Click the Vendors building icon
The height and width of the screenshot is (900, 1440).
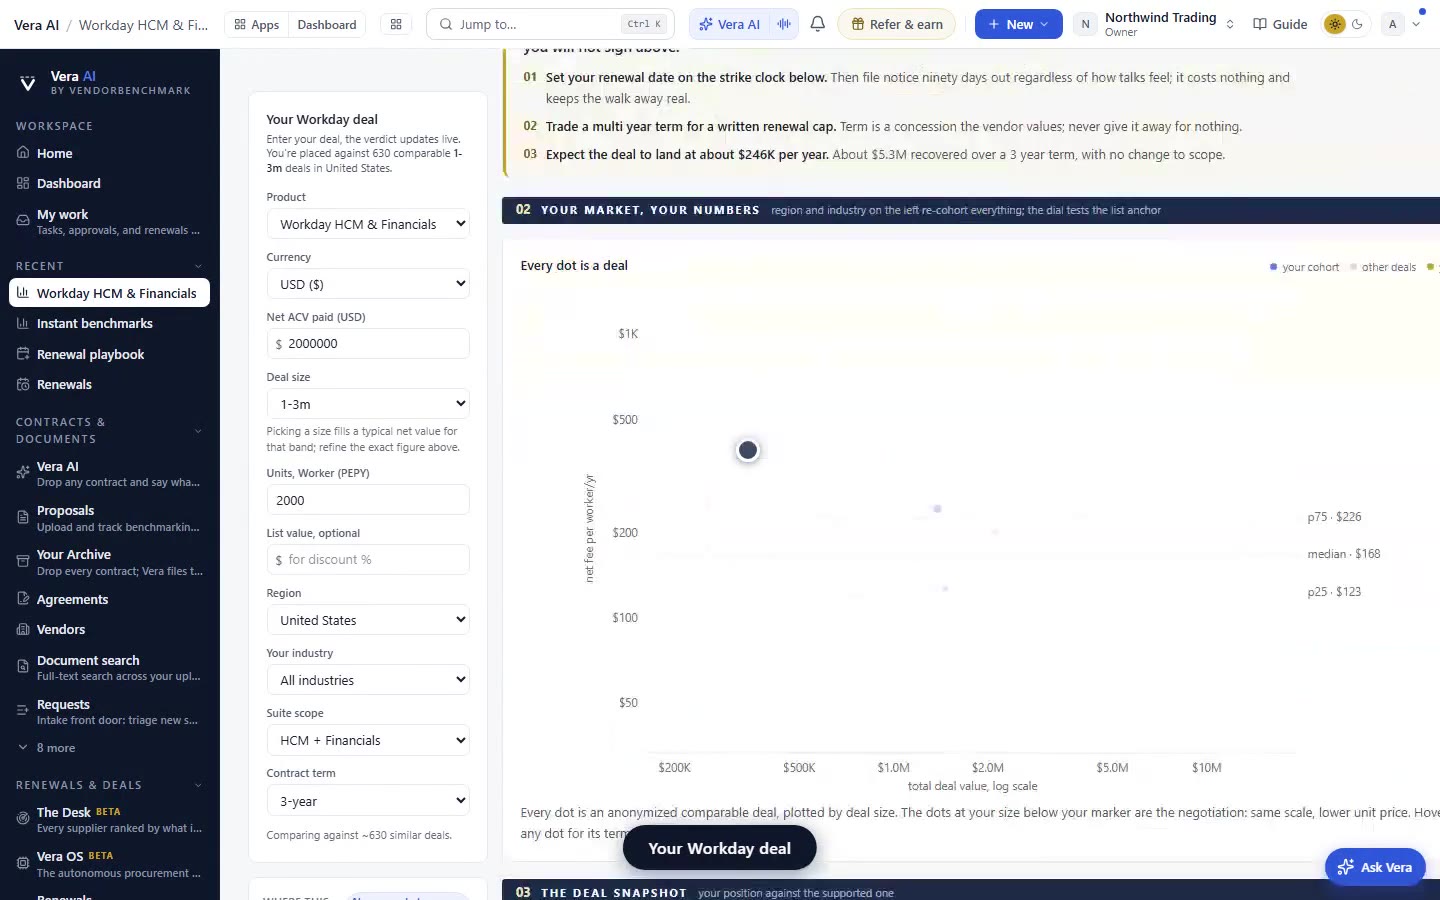[x=23, y=629]
